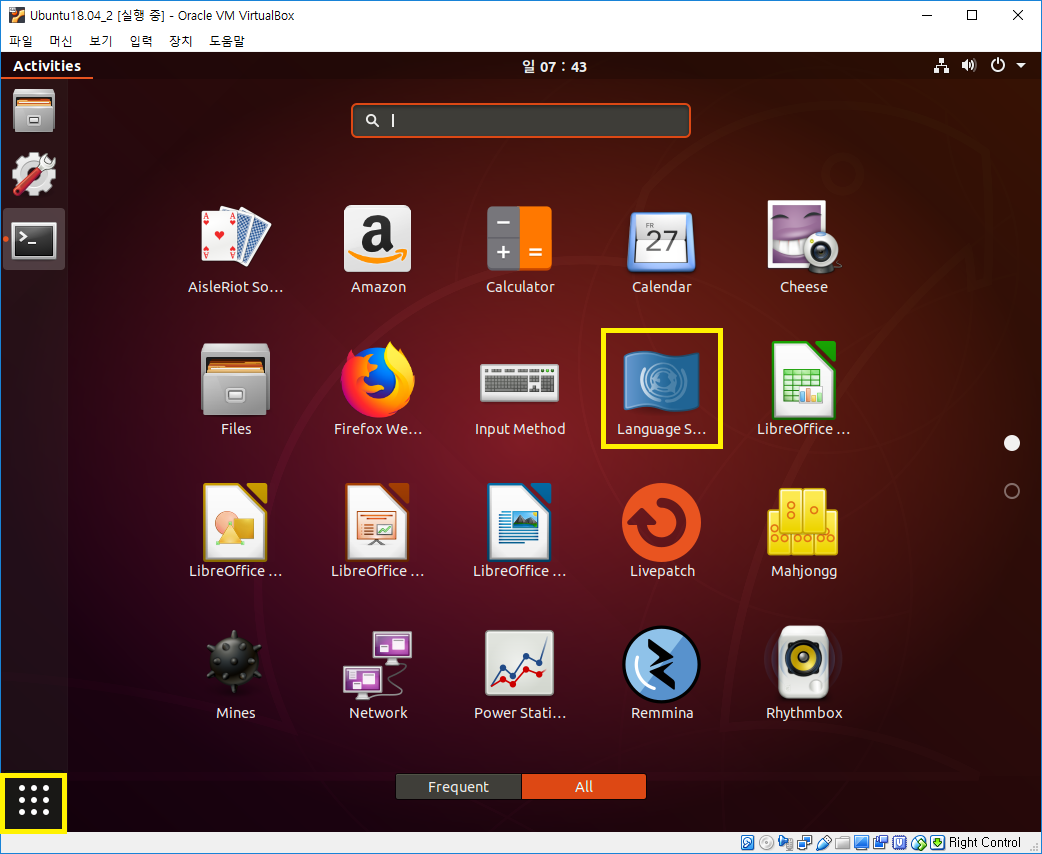Viewport: 1042px width, 854px height.
Task: Launch the Mines game
Action: pyautogui.click(x=236, y=675)
